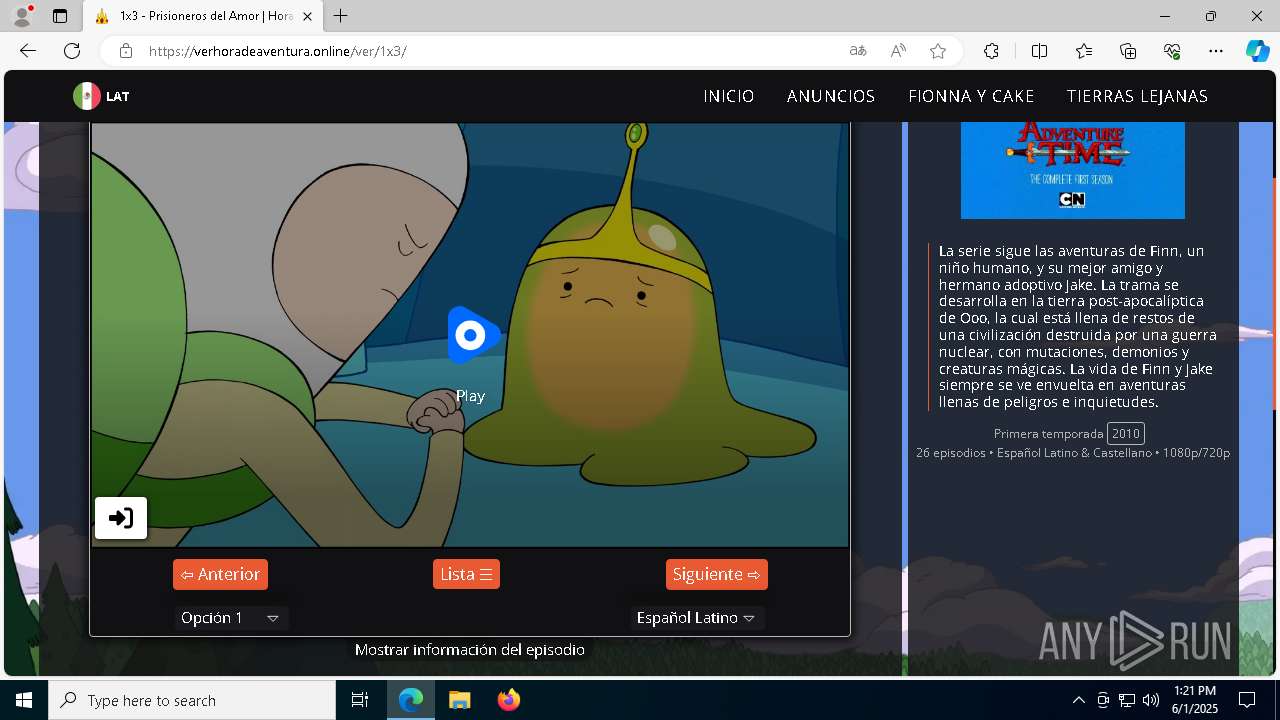Open network status tray icon

click(x=1127, y=700)
